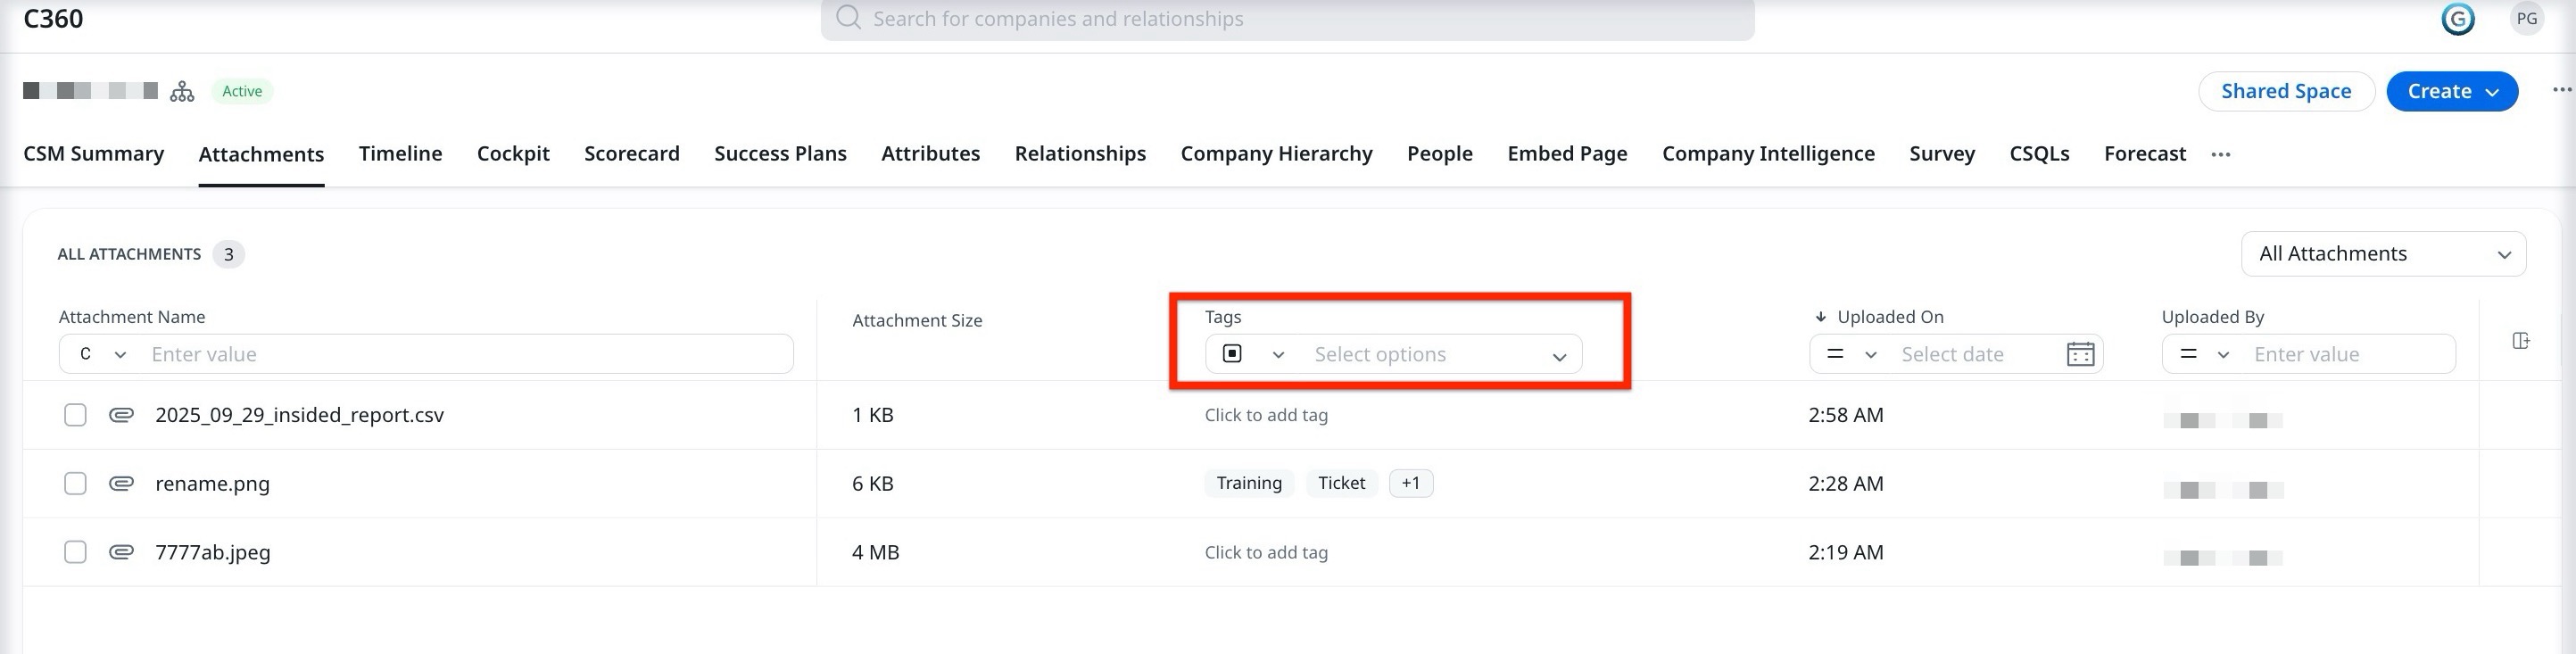Open the company hierarchy icon beside Active

182,91
